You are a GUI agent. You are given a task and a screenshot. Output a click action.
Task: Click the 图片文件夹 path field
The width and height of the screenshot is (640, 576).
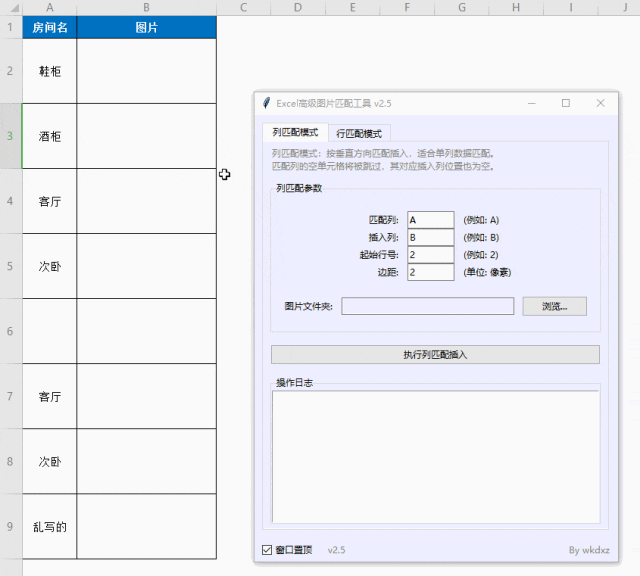427,306
